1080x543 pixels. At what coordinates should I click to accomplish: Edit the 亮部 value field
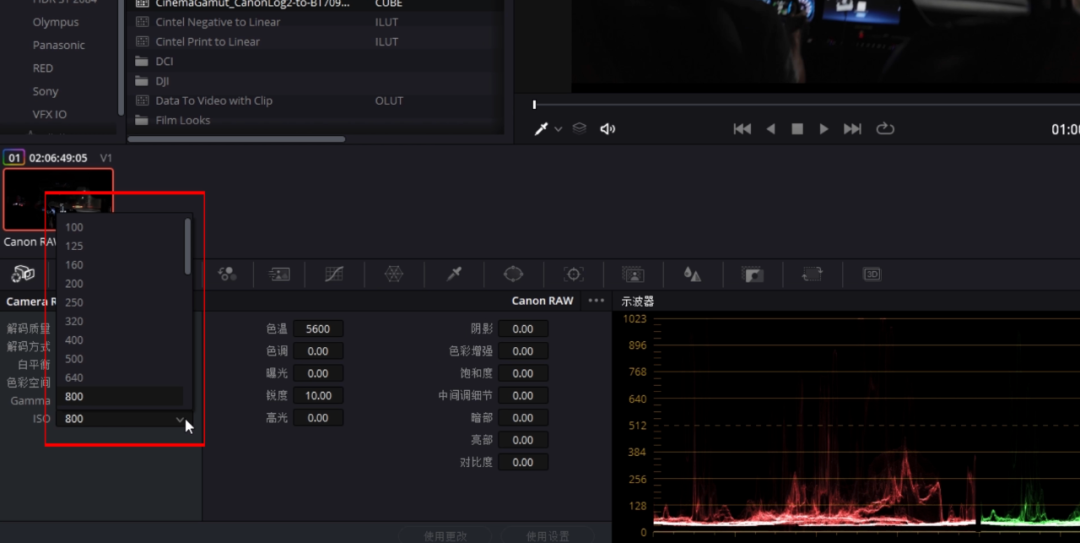[x=523, y=440]
